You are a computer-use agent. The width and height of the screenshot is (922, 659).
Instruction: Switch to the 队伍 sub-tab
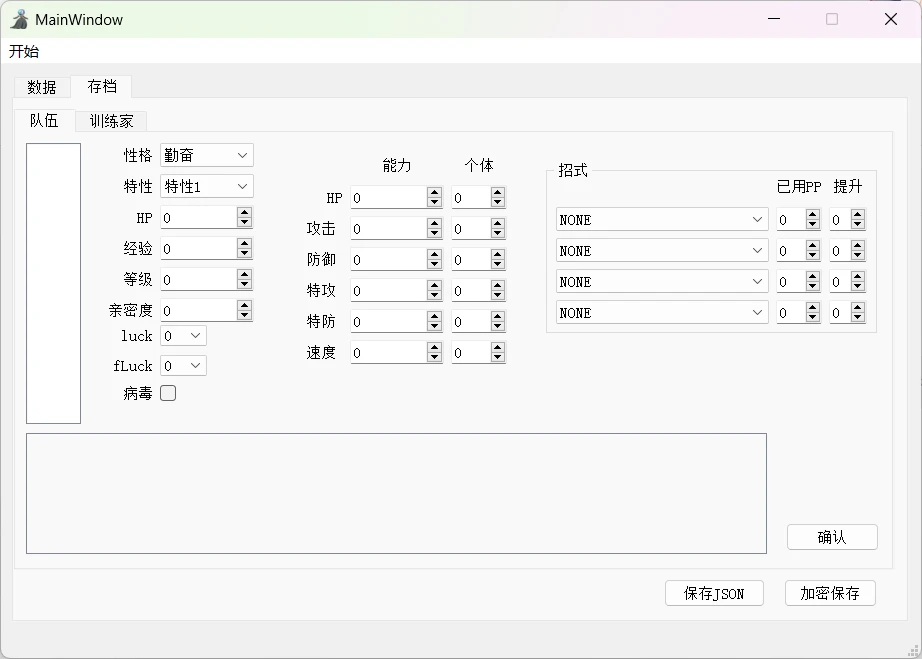(44, 121)
